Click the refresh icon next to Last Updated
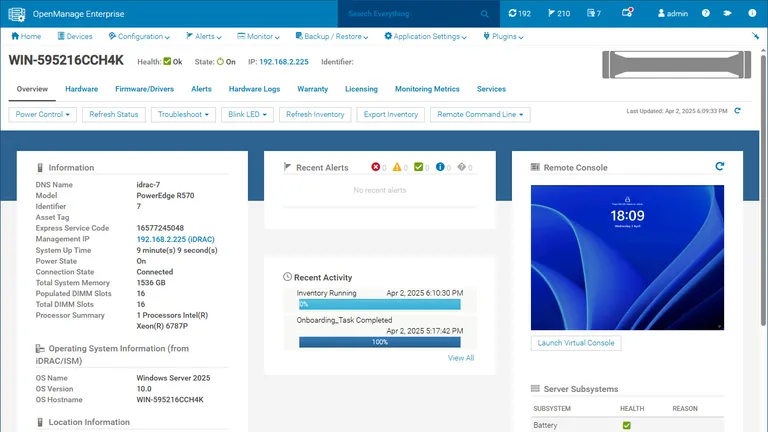The image size is (768, 432). [737, 111]
